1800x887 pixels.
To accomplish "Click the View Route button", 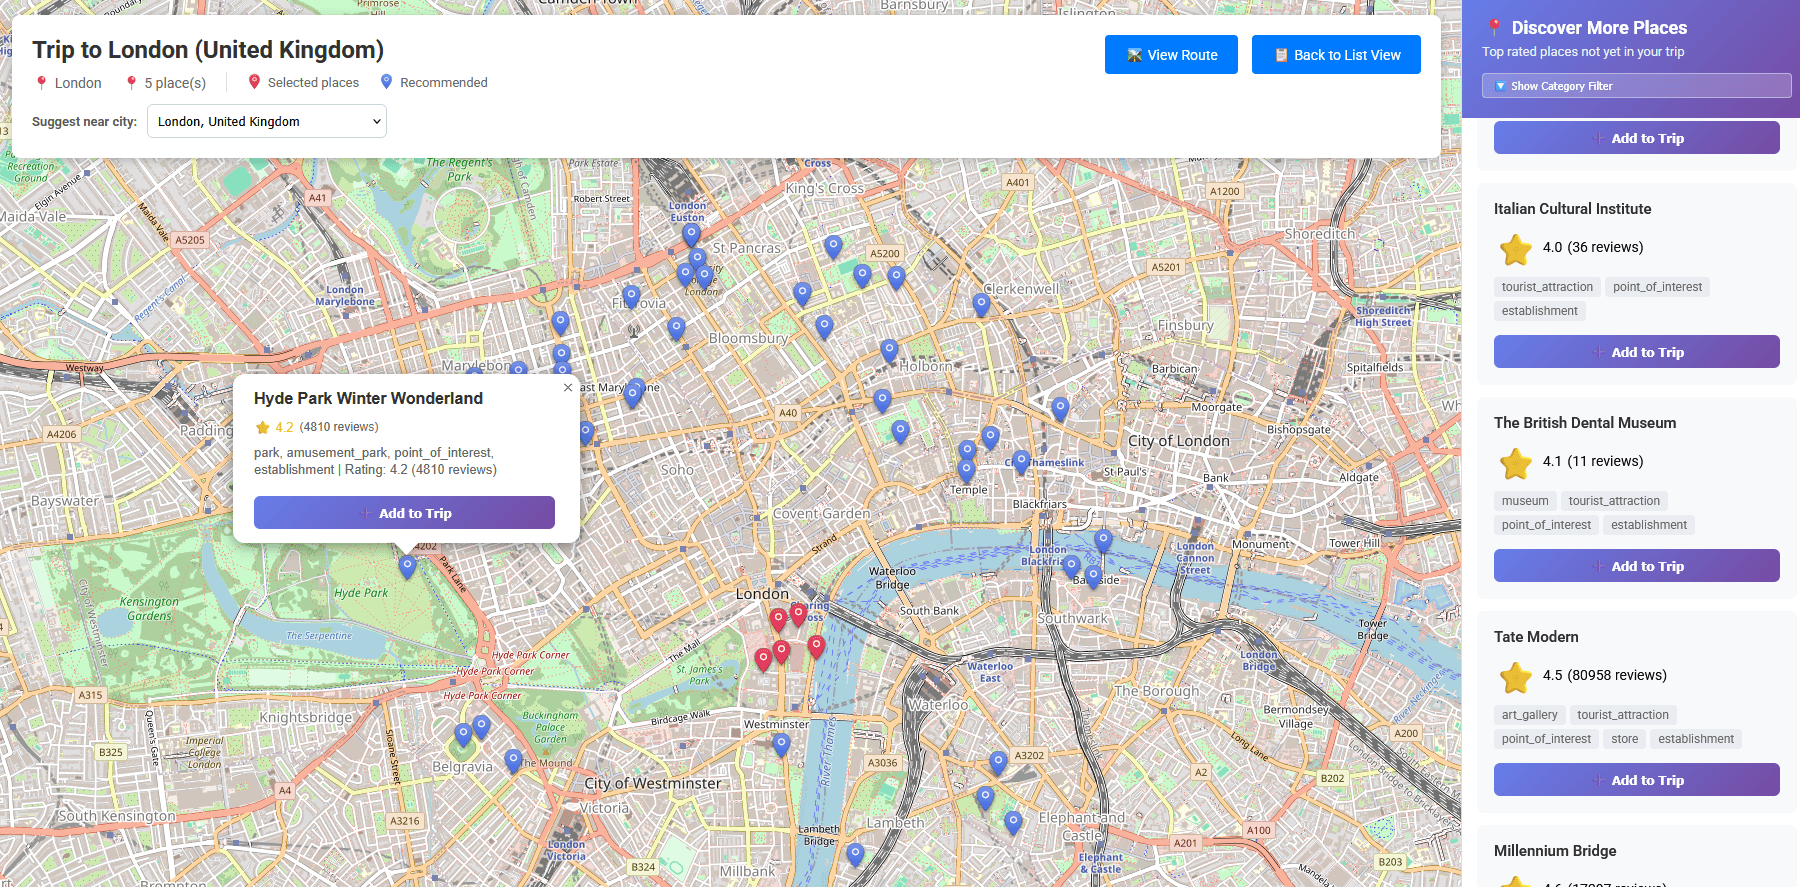I will coord(1171,55).
